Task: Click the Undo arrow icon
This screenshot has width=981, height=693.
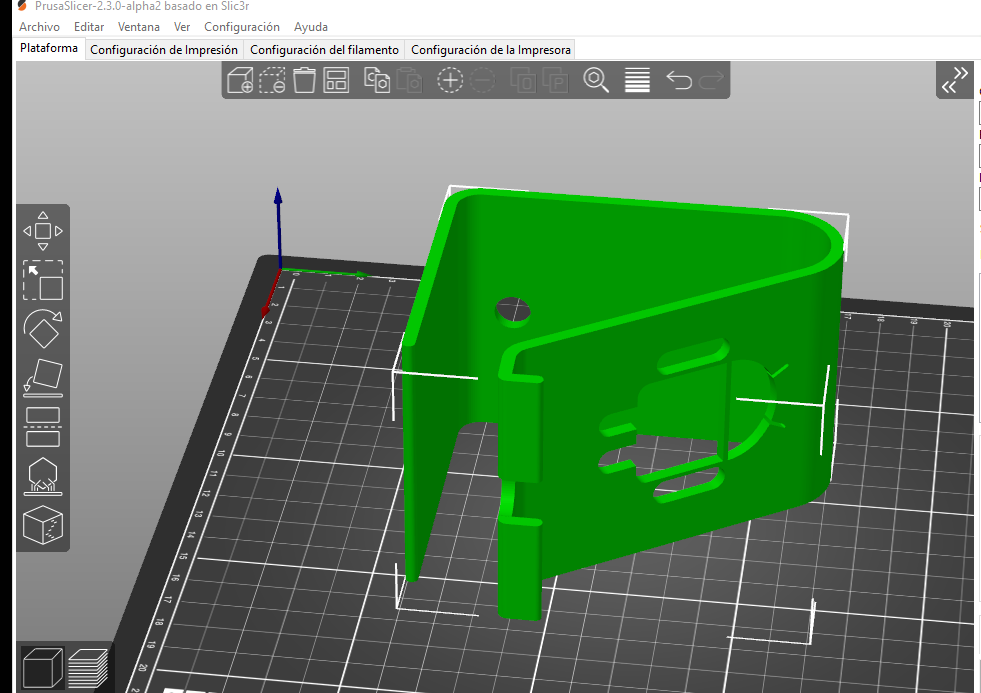Action: point(679,80)
